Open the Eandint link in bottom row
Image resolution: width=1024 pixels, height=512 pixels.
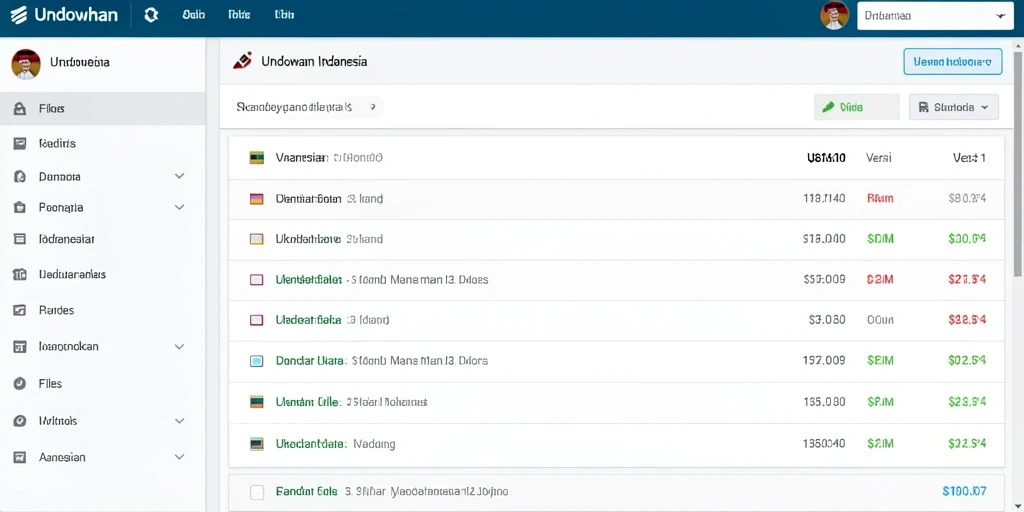point(306,491)
